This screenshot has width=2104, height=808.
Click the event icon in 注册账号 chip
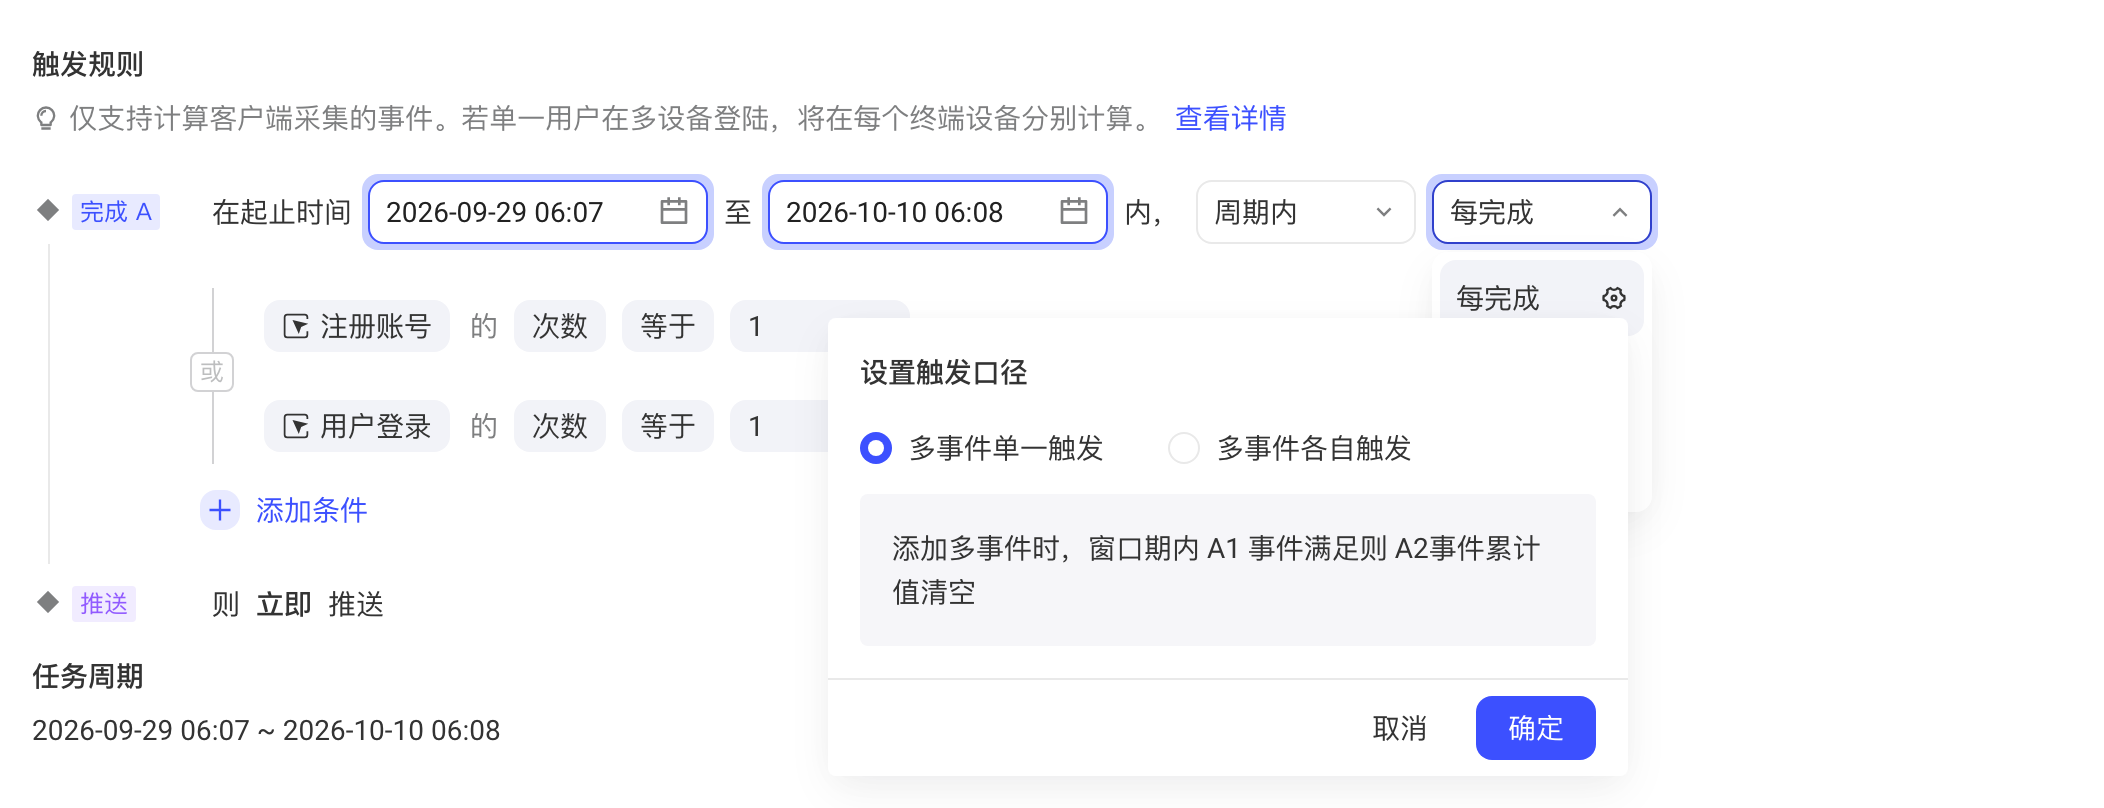tap(296, 326)
